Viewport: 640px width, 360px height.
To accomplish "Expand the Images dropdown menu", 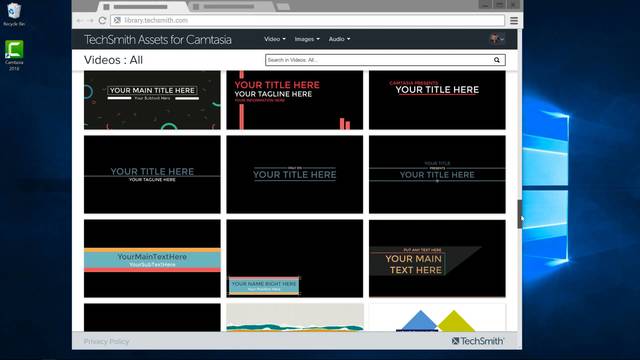I will click(307, 39).
